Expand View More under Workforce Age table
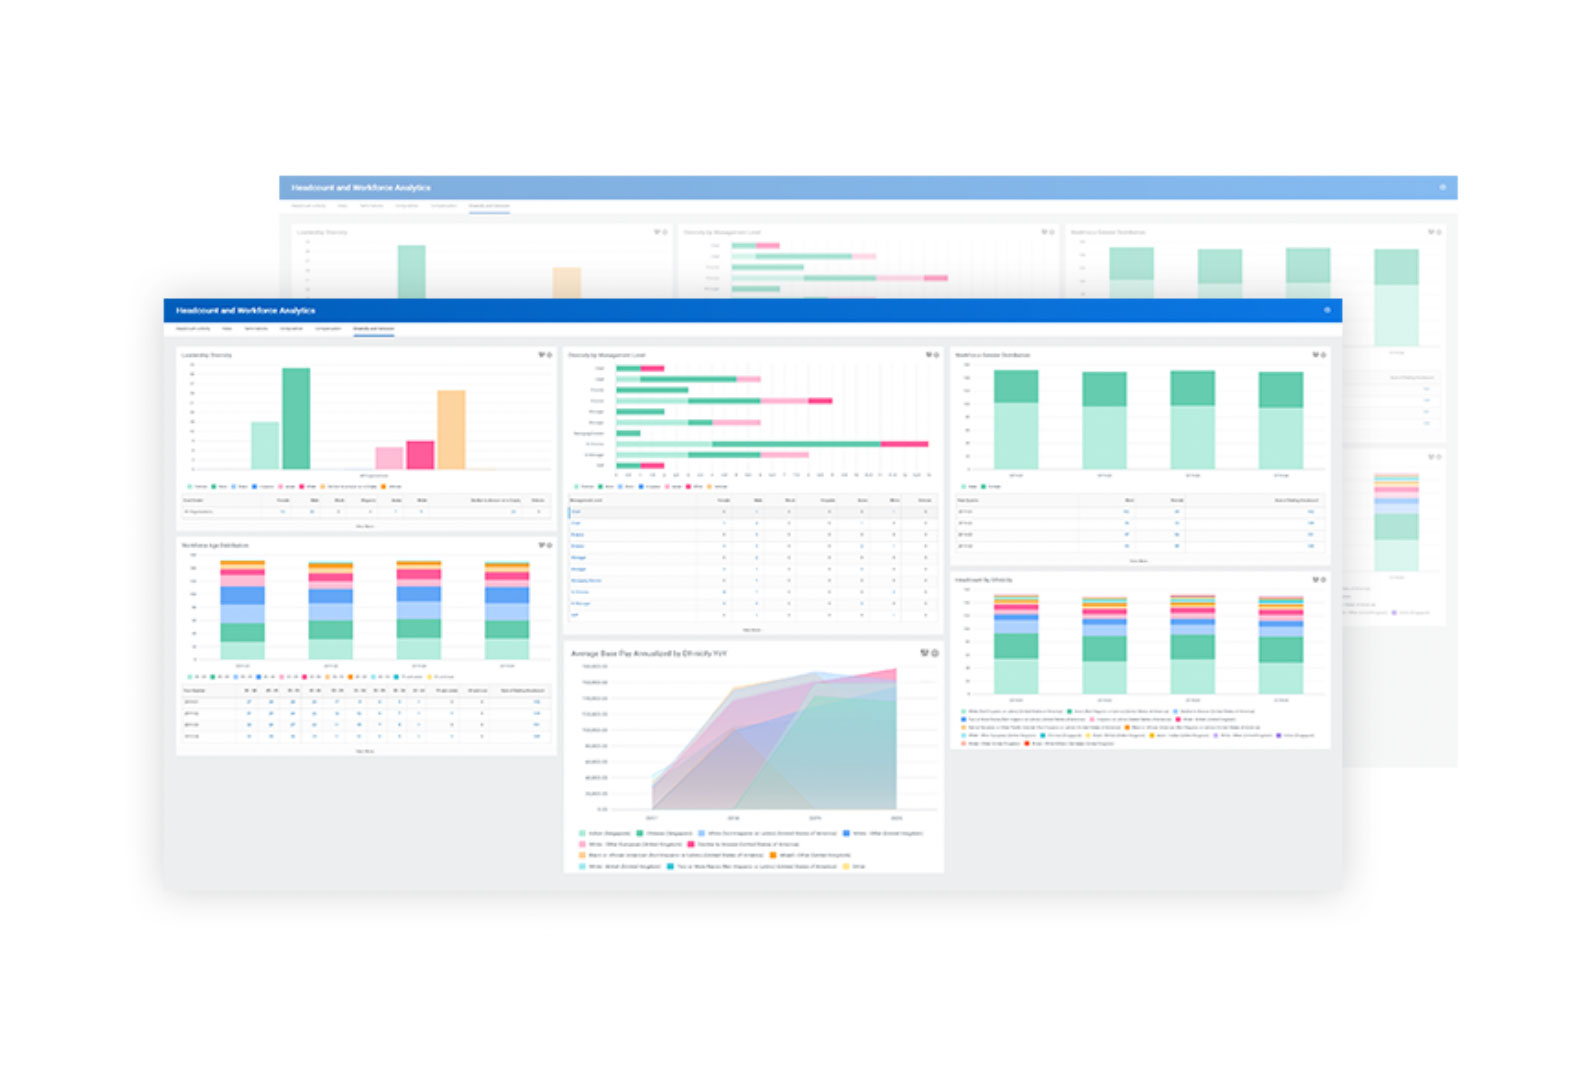 (x=365, y=751)
